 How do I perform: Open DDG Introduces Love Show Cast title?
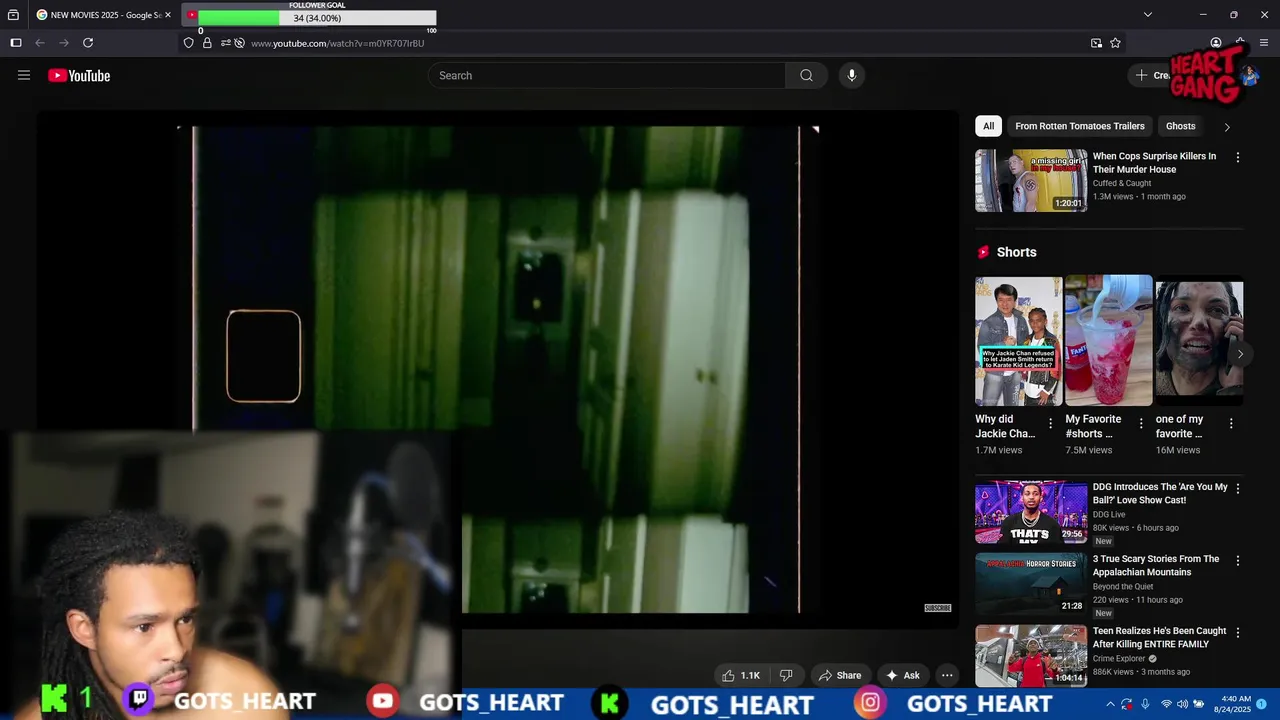(x=1160, y=493)
